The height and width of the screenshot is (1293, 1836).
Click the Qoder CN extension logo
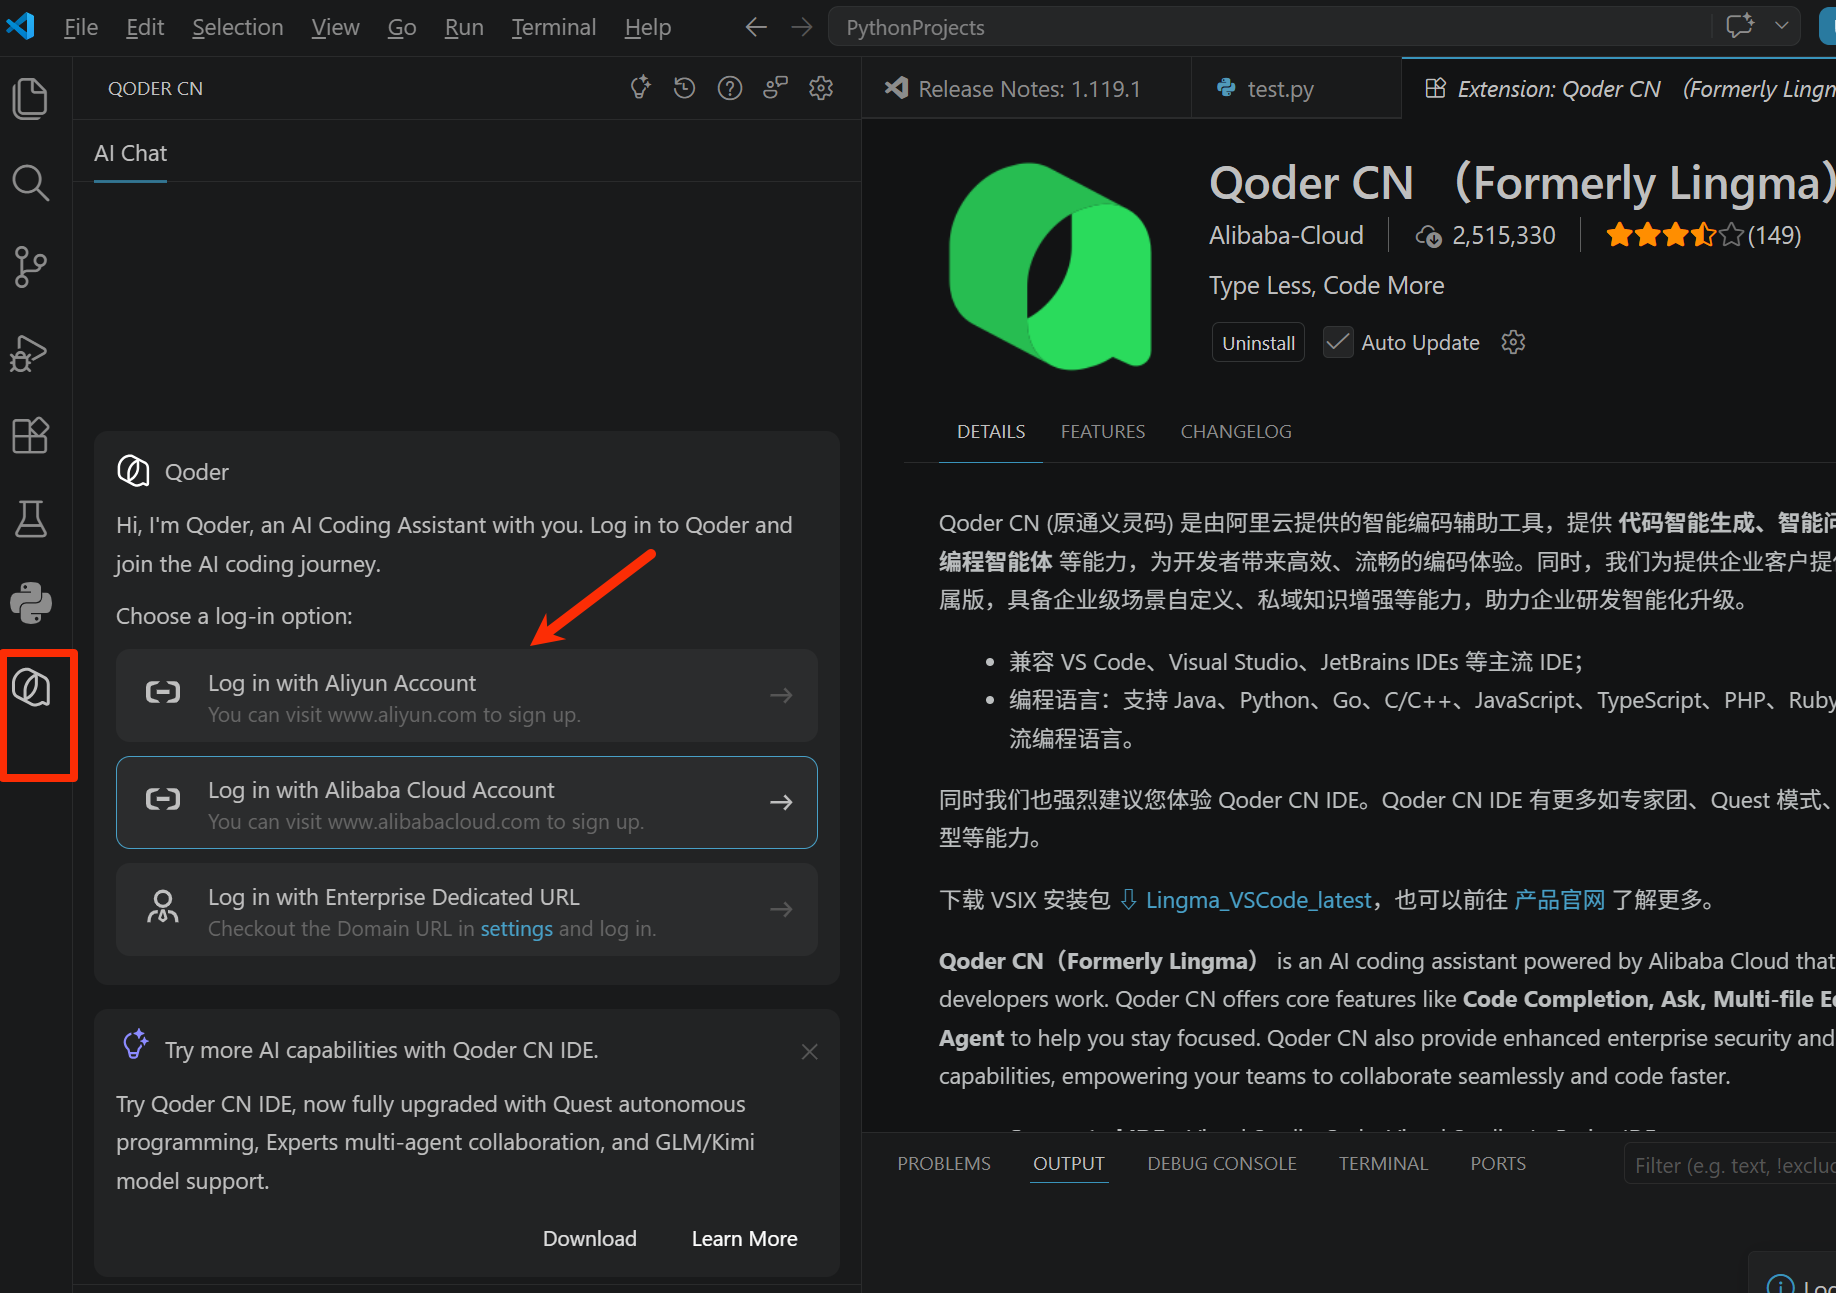click(x=1050, y=266)
